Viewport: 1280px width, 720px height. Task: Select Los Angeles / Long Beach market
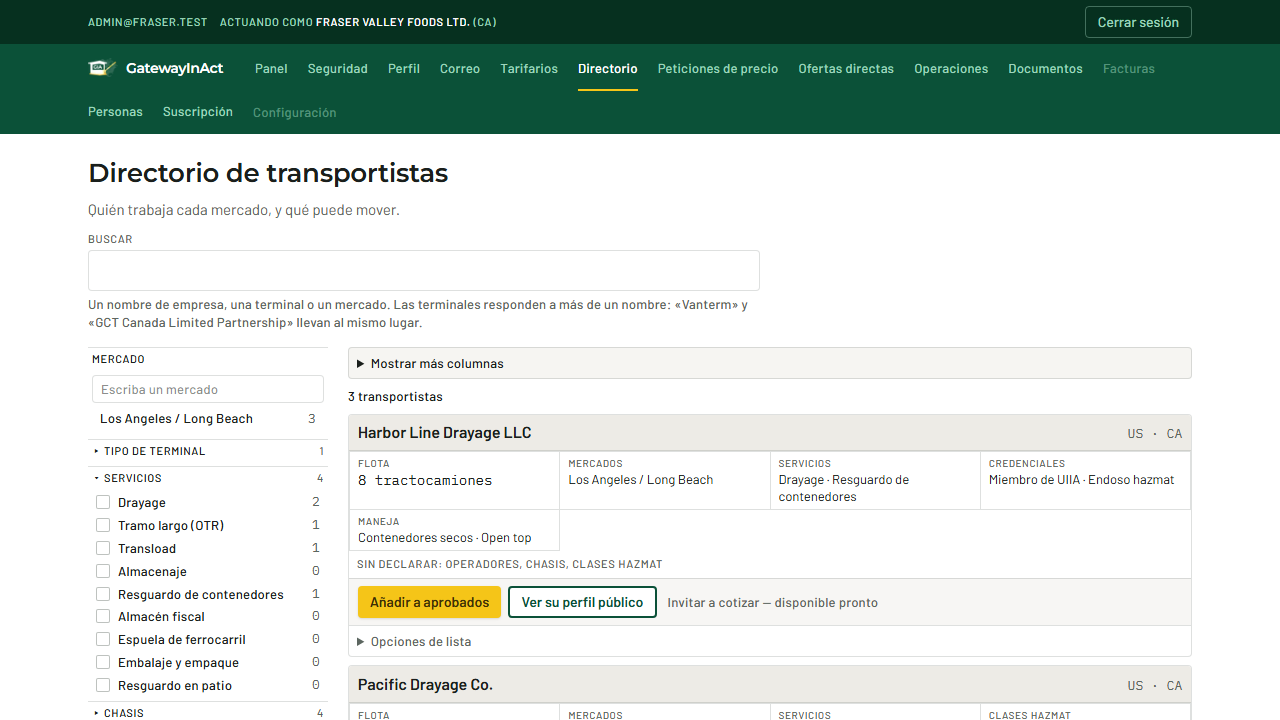tap(208, 419)
